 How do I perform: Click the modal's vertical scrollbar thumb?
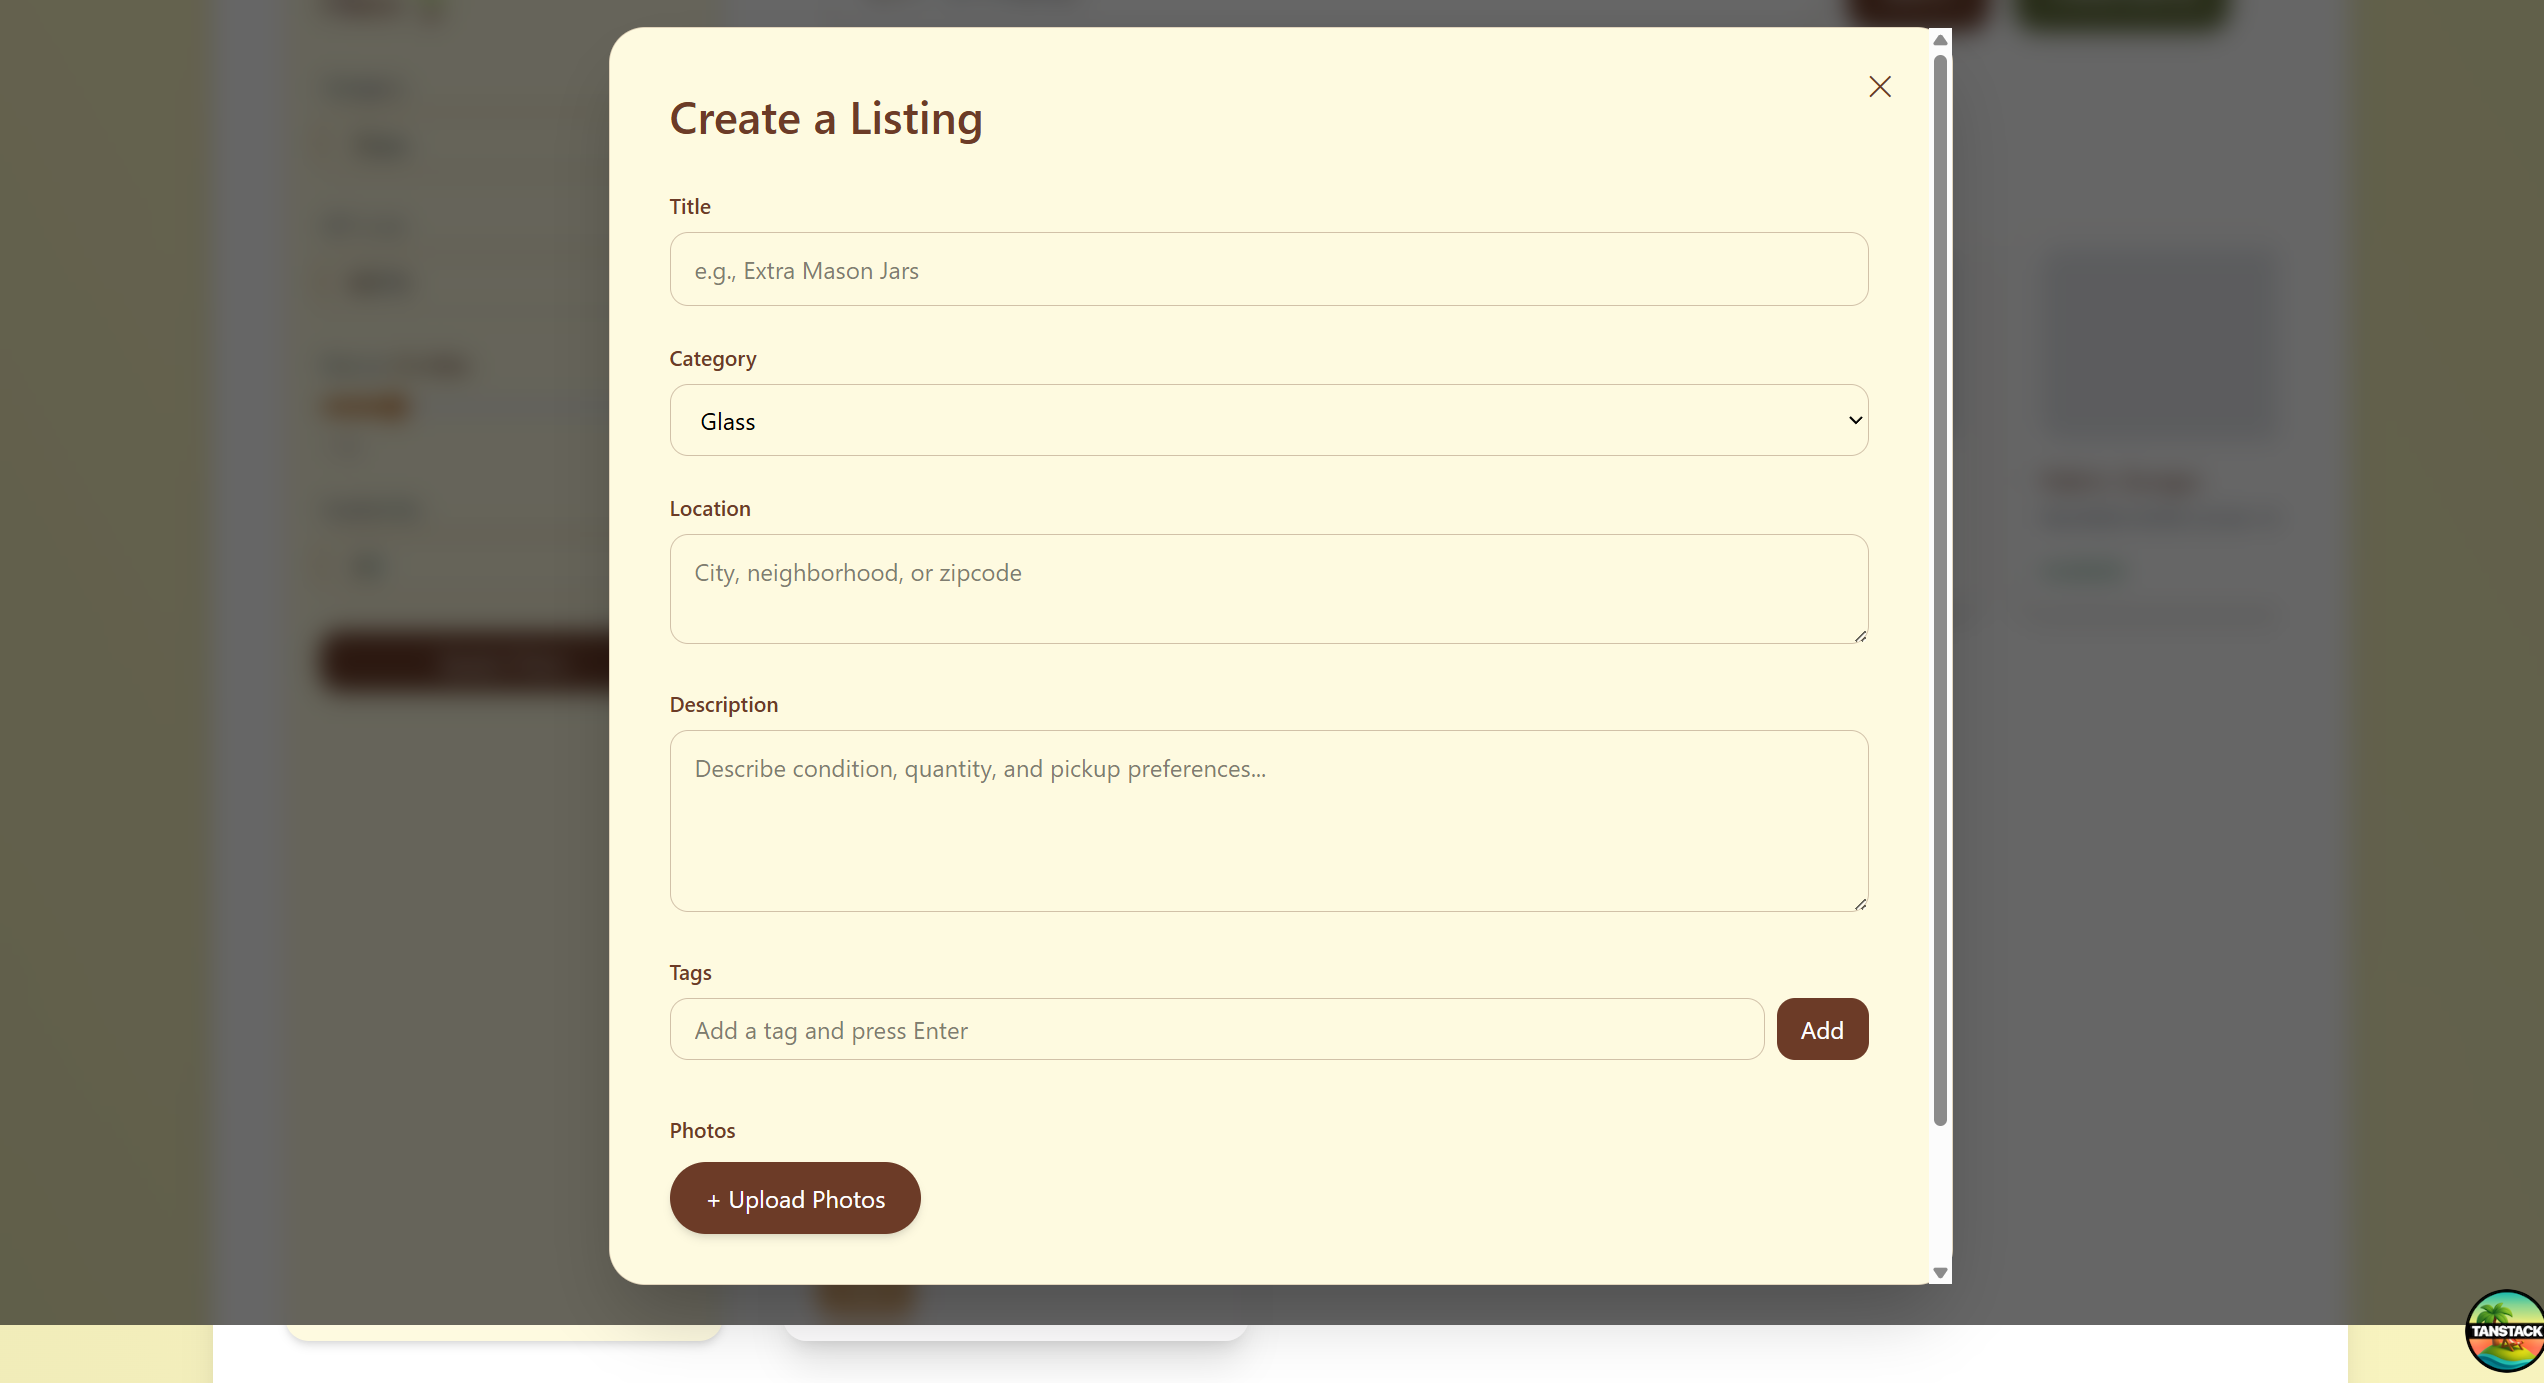click(1940, 590)
